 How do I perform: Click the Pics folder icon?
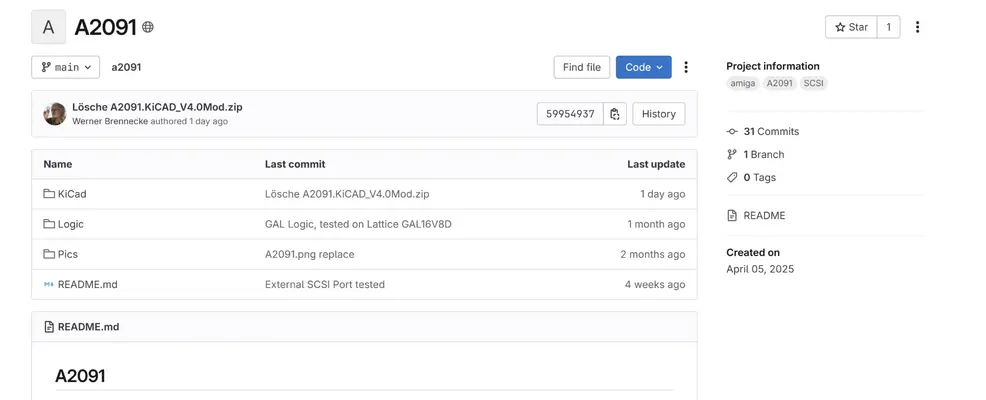[x=49, y=254]
